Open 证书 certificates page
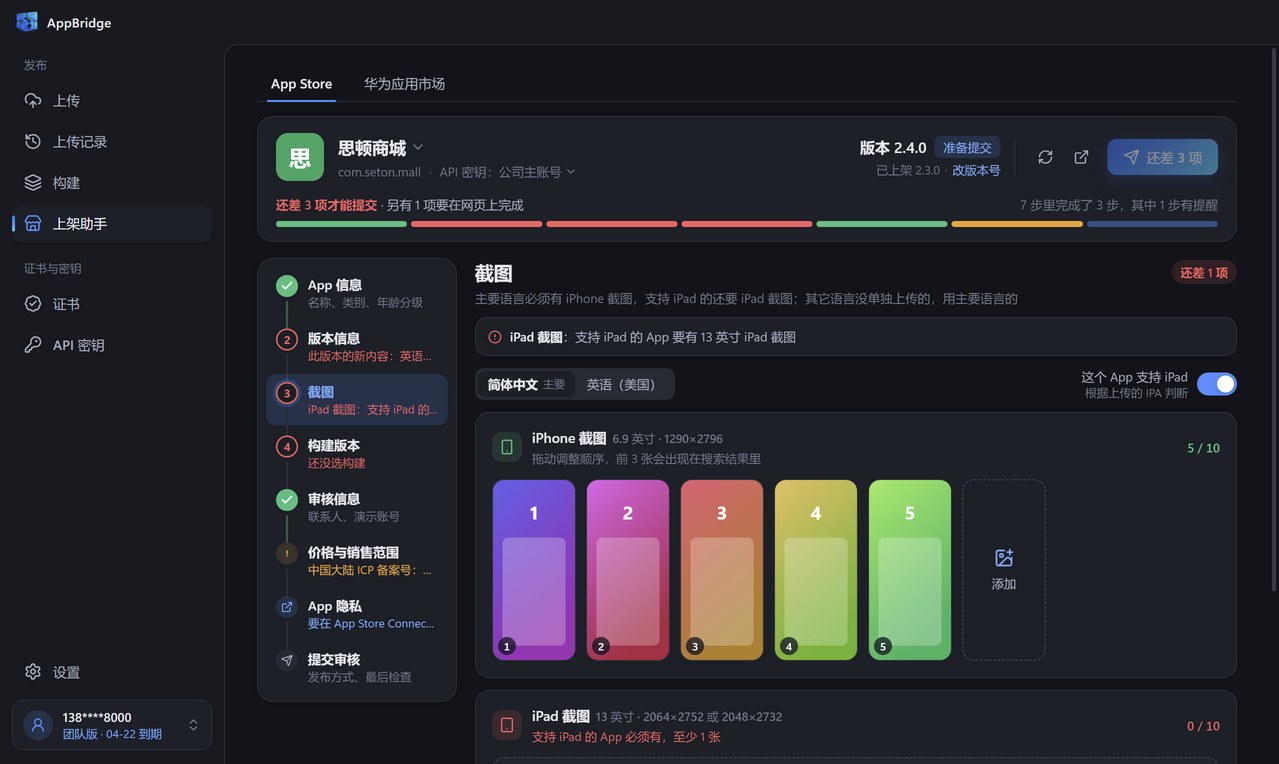Viewport: 1279px width, 764px height. 112,304
